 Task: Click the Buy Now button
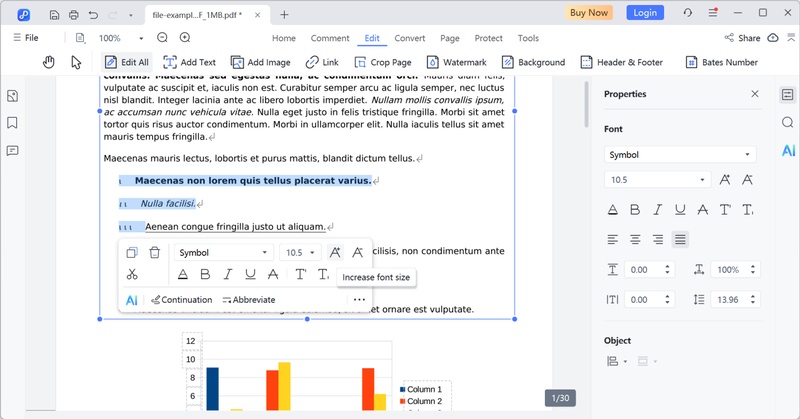[589, 13]
